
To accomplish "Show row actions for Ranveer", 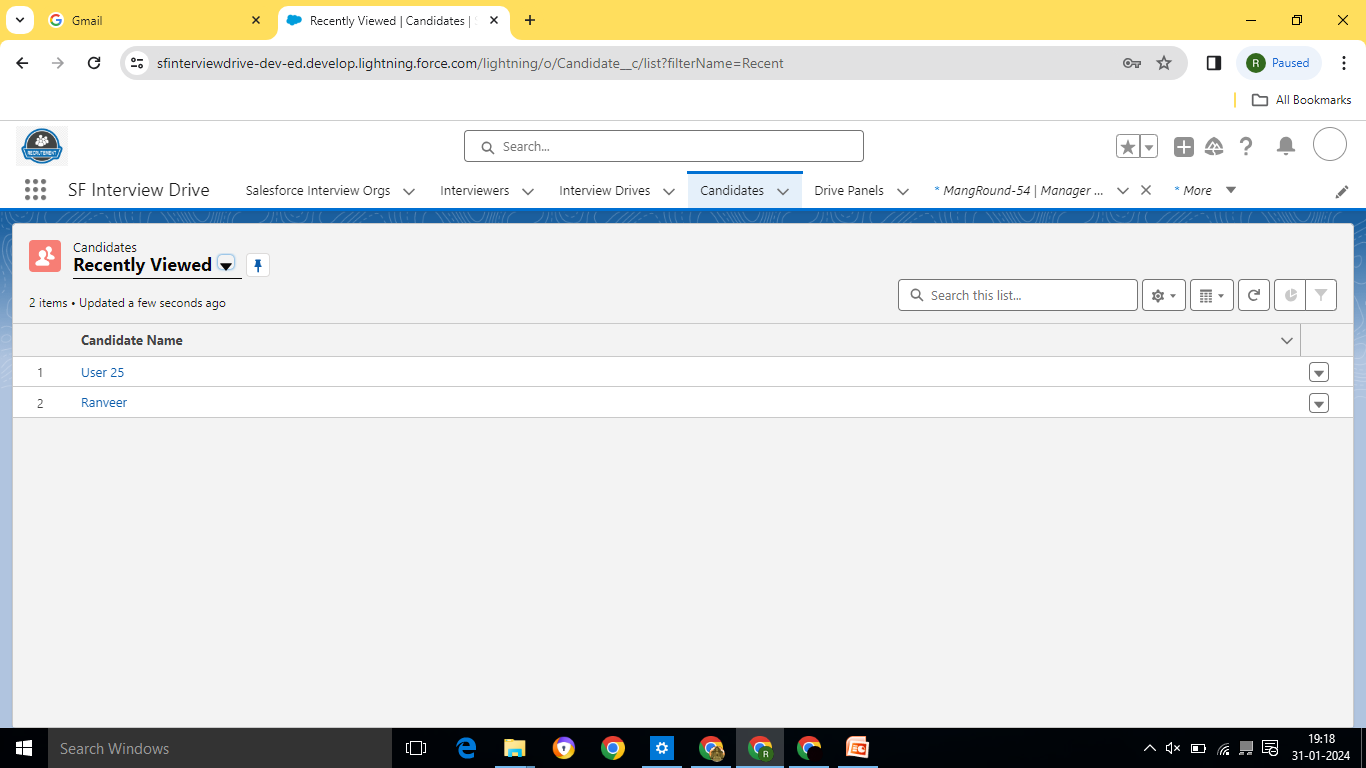I will click(x=1319, y=403).
